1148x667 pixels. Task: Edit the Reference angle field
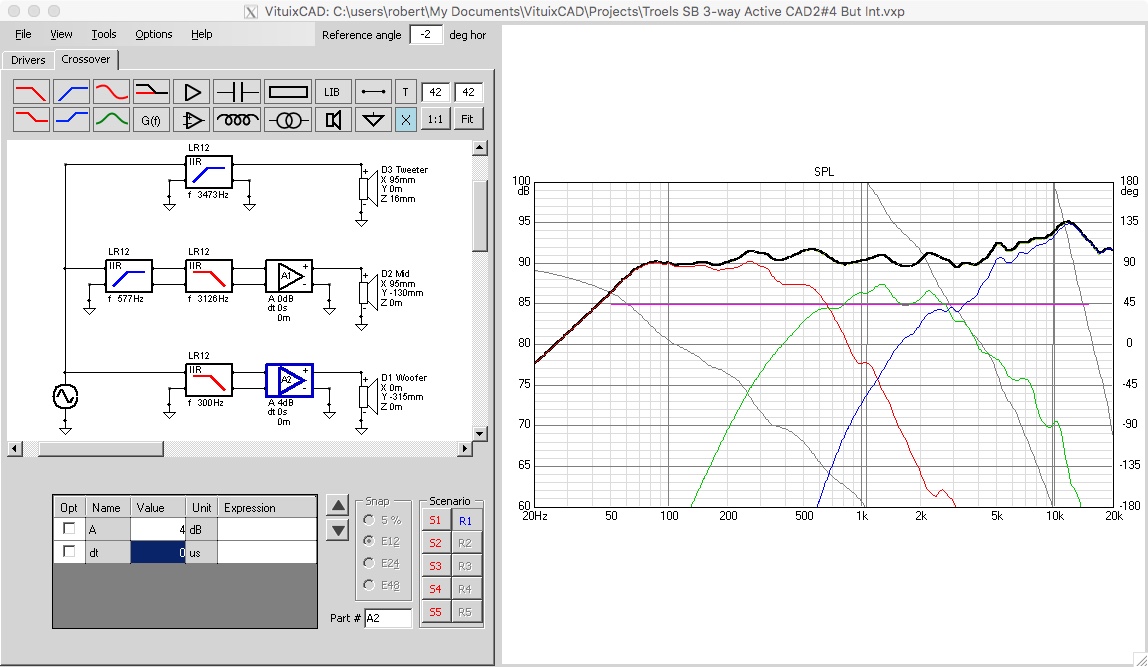tap(426, 34)
